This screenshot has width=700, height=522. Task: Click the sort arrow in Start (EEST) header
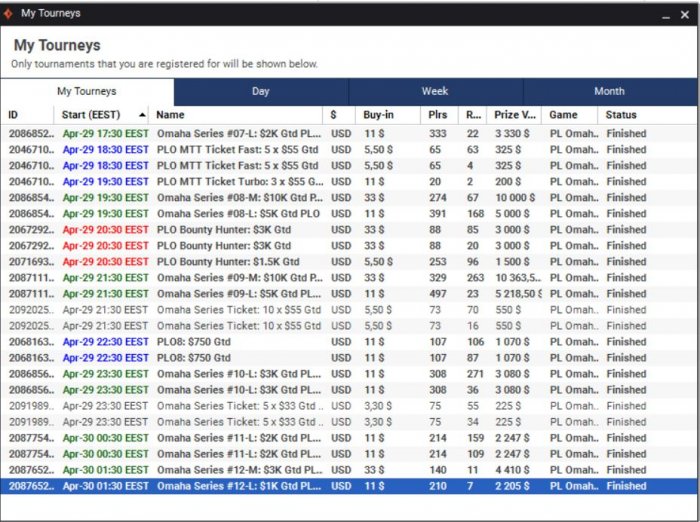(x=143, y=115)
